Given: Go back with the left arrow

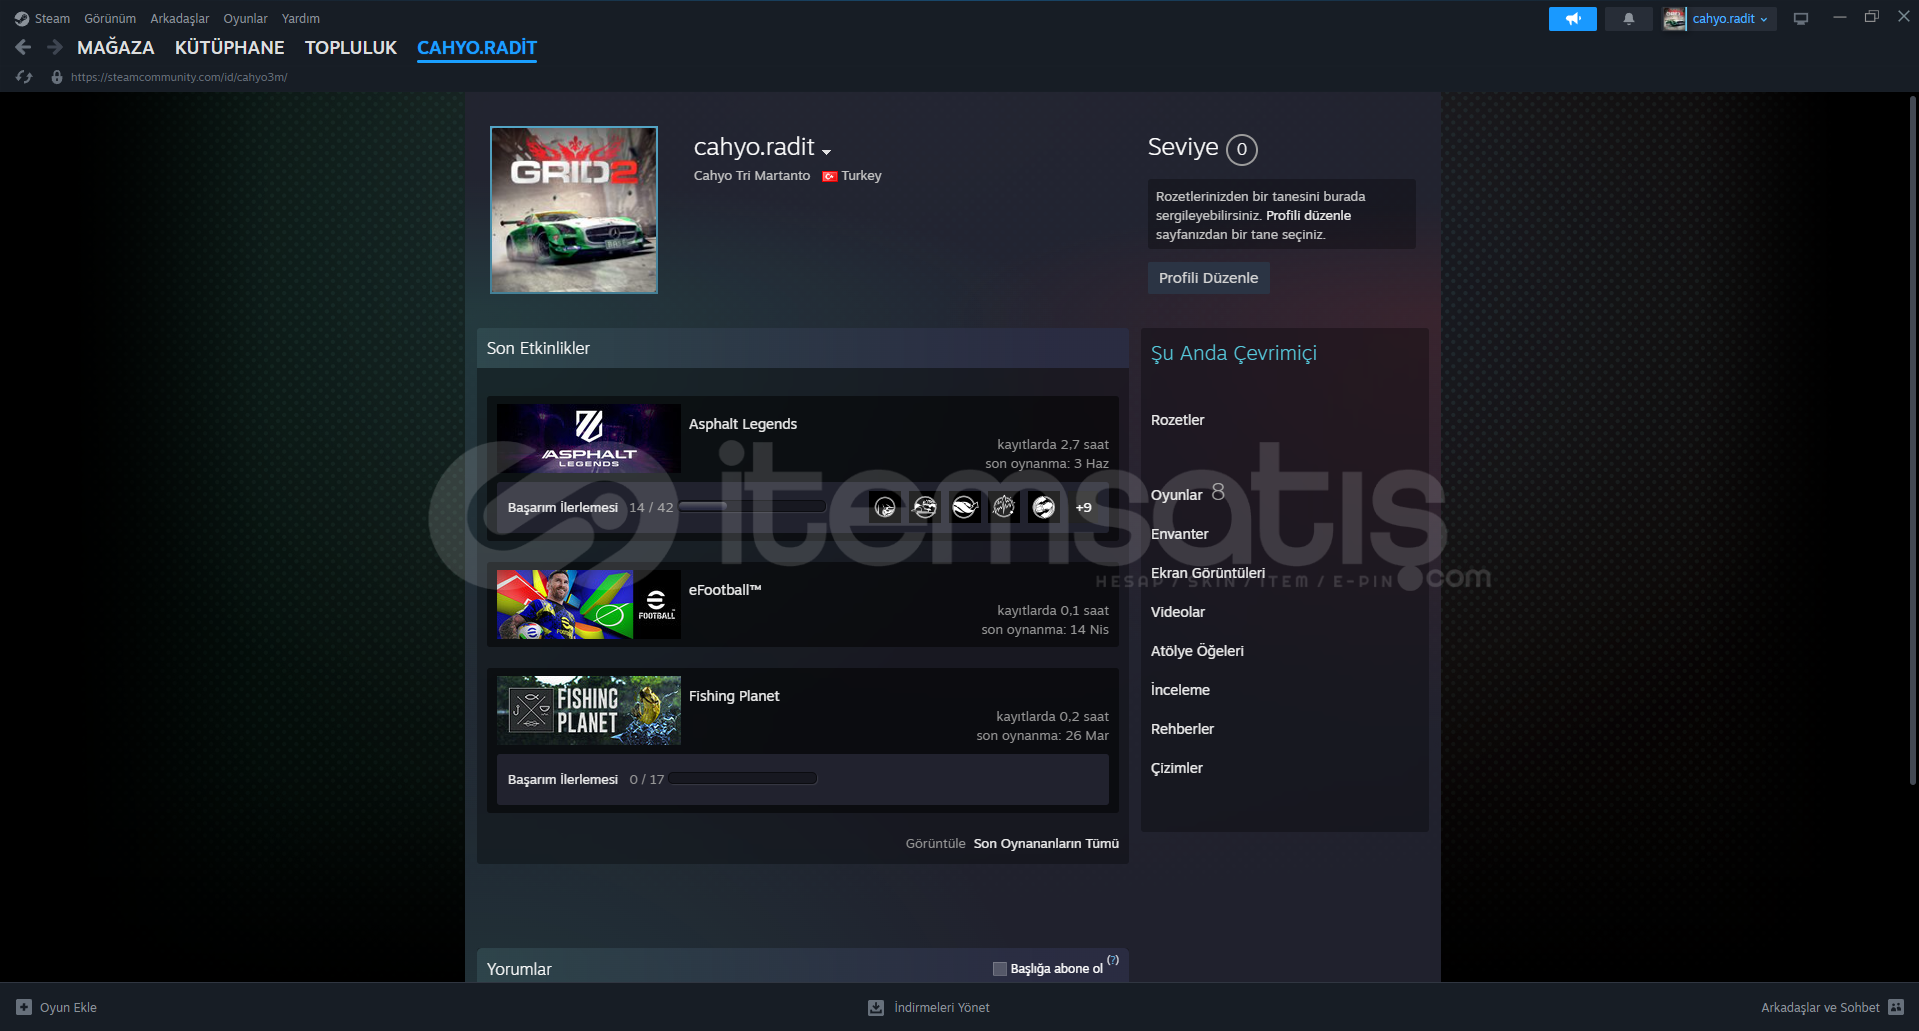Looking at the screenshot, I should (23, 47).
